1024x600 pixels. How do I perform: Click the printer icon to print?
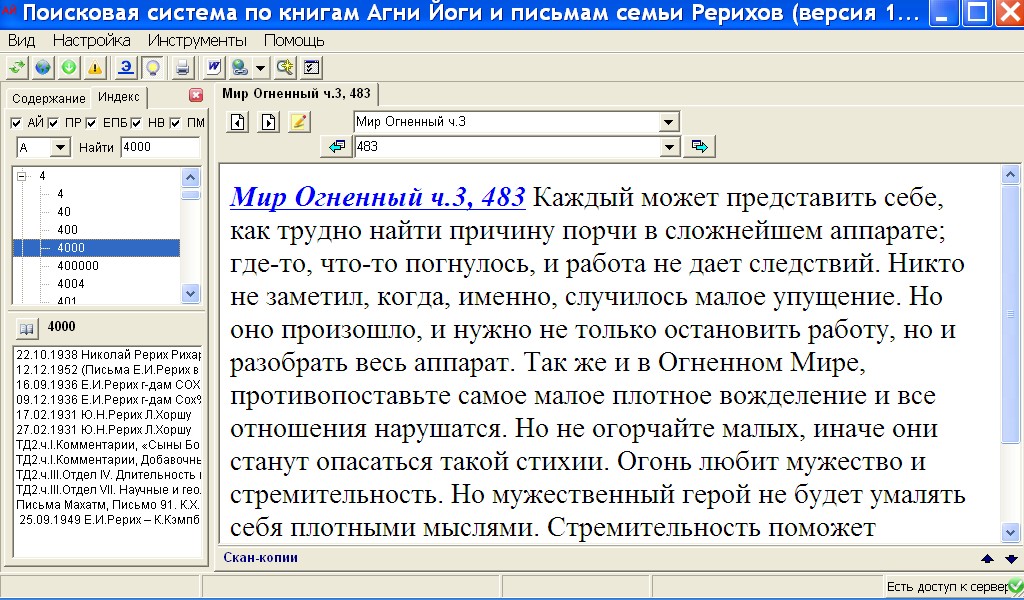tap(182, 68)
